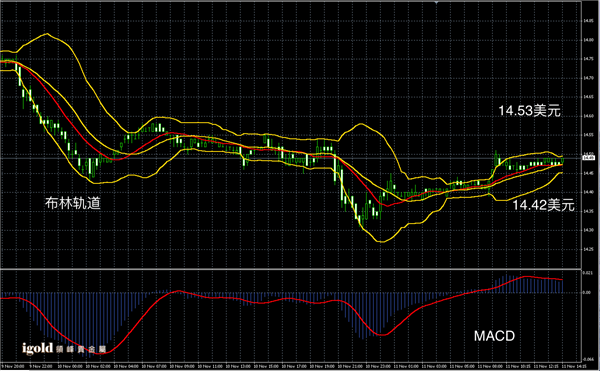The height and width of the screenshot is (371, 600).
Task: Click the 14.25 level on price axis
Action: click(x=589, y=249)
